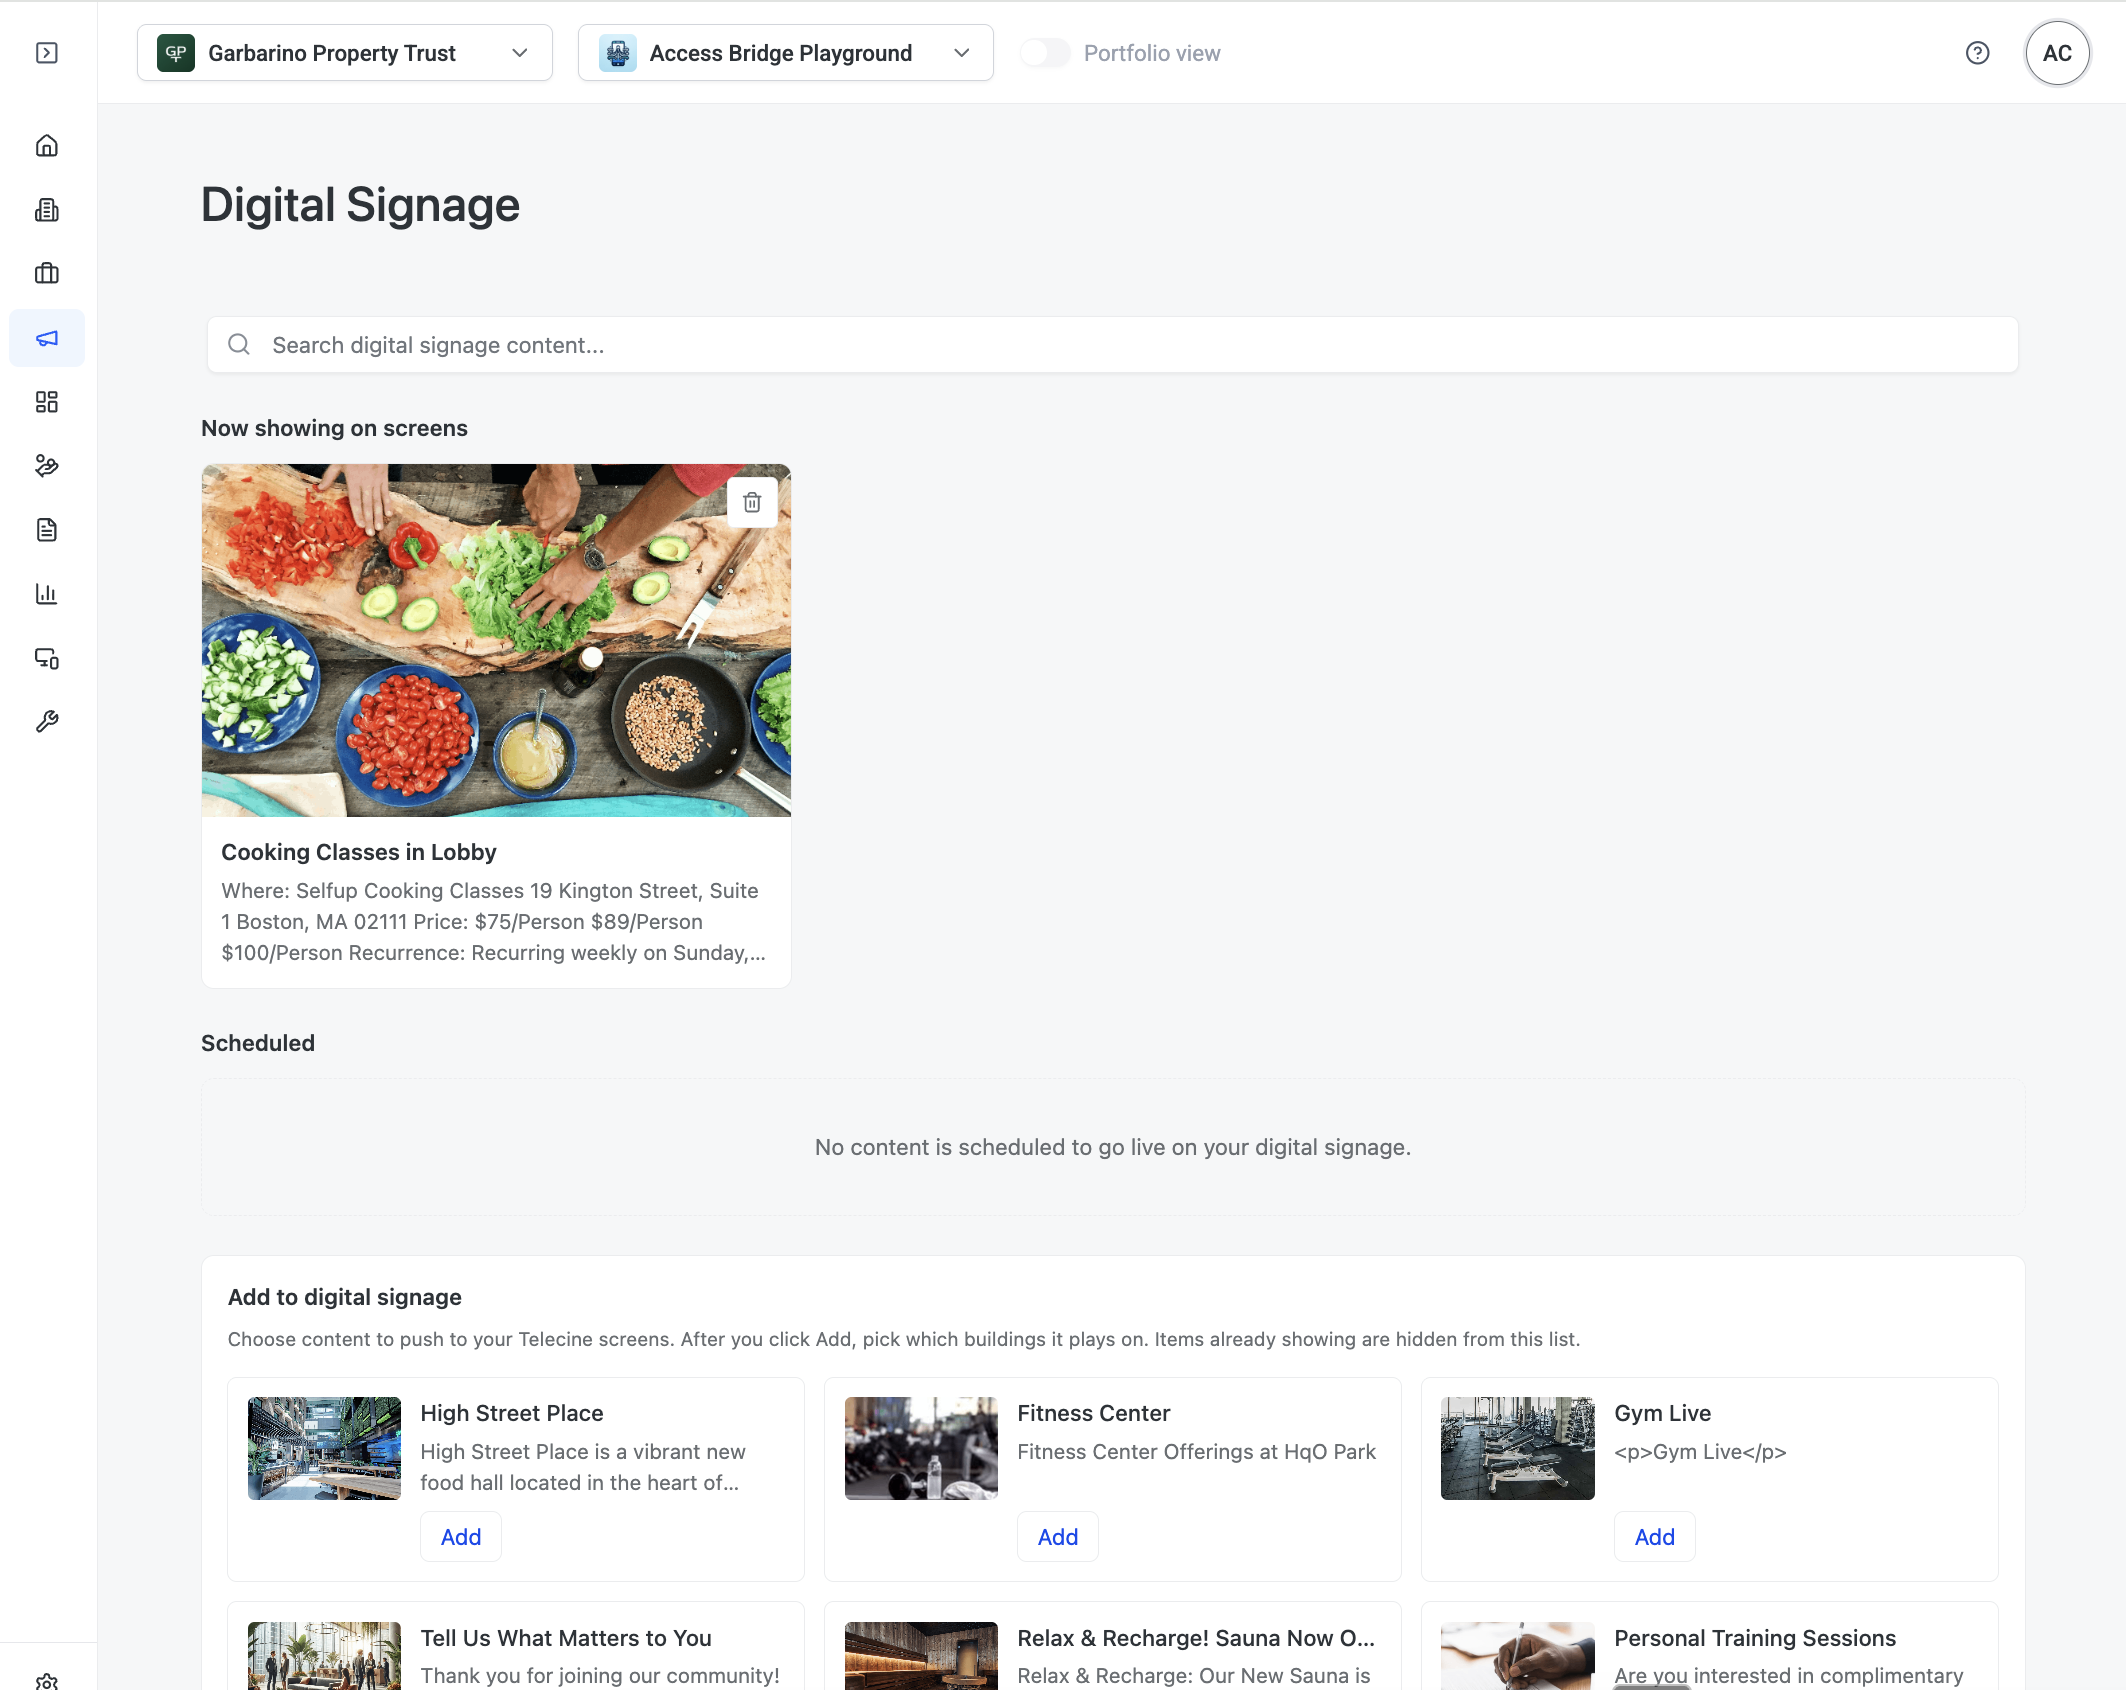Delete Cooking Classes with trash icon
The height and width of the screenshot is (1690, 2126).
click(x=752, y=502)
